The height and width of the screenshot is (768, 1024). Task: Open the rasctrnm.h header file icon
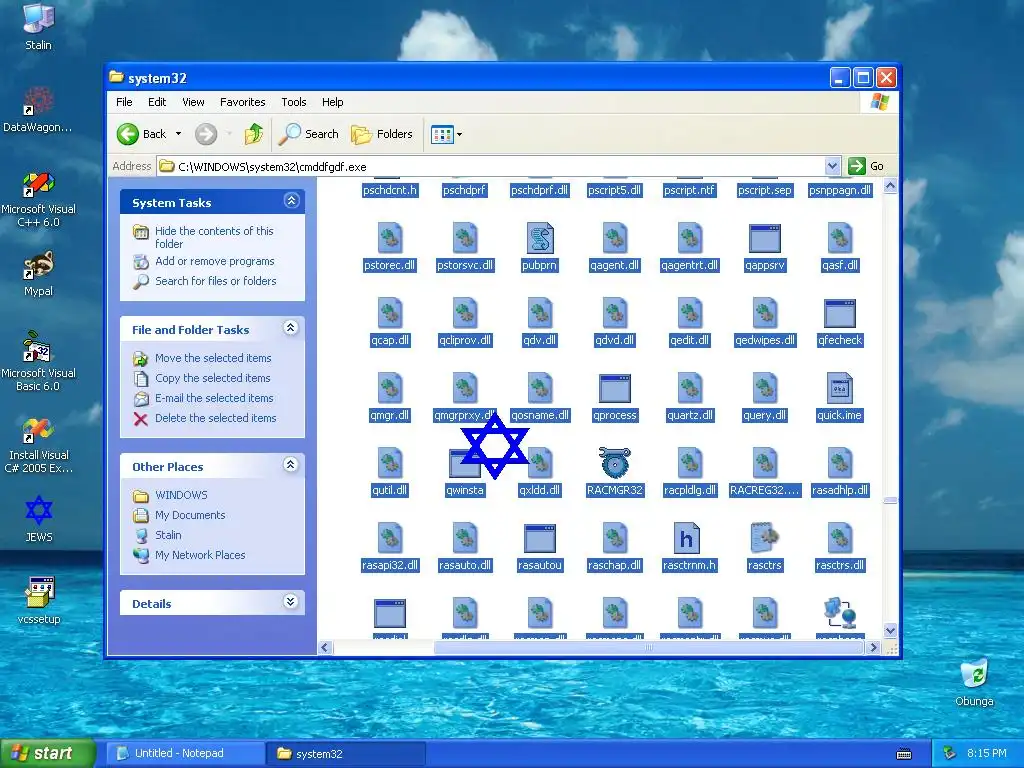(686, 538)
